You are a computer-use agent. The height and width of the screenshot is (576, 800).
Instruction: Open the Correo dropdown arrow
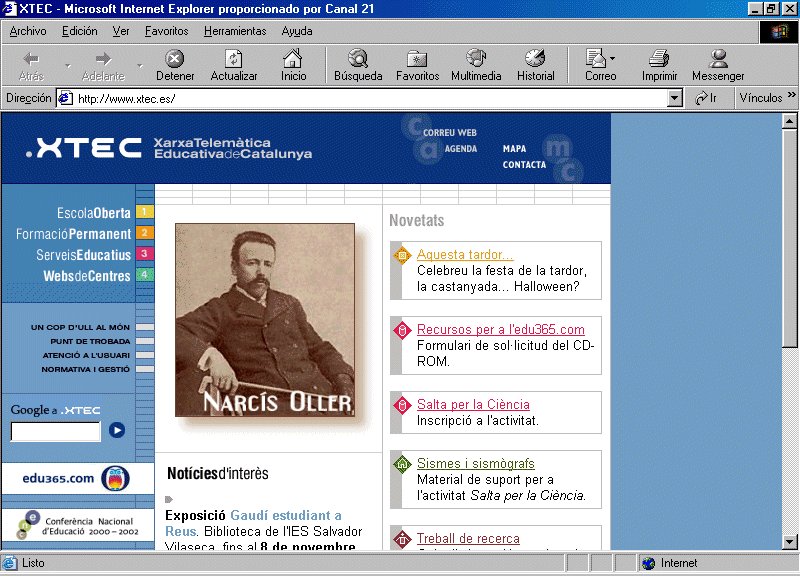point(612,59)
